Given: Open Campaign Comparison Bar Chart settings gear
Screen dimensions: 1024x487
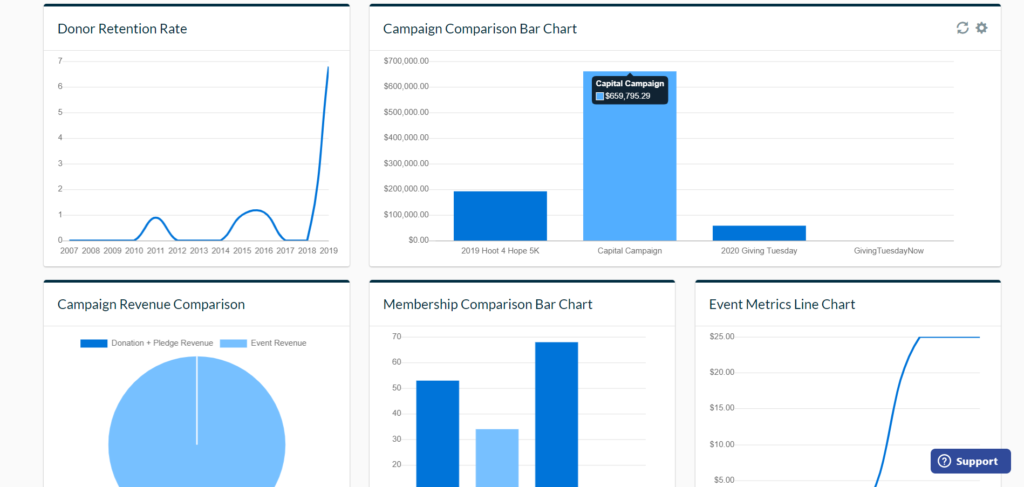Looking at the screenshot, I should (982, 28).
